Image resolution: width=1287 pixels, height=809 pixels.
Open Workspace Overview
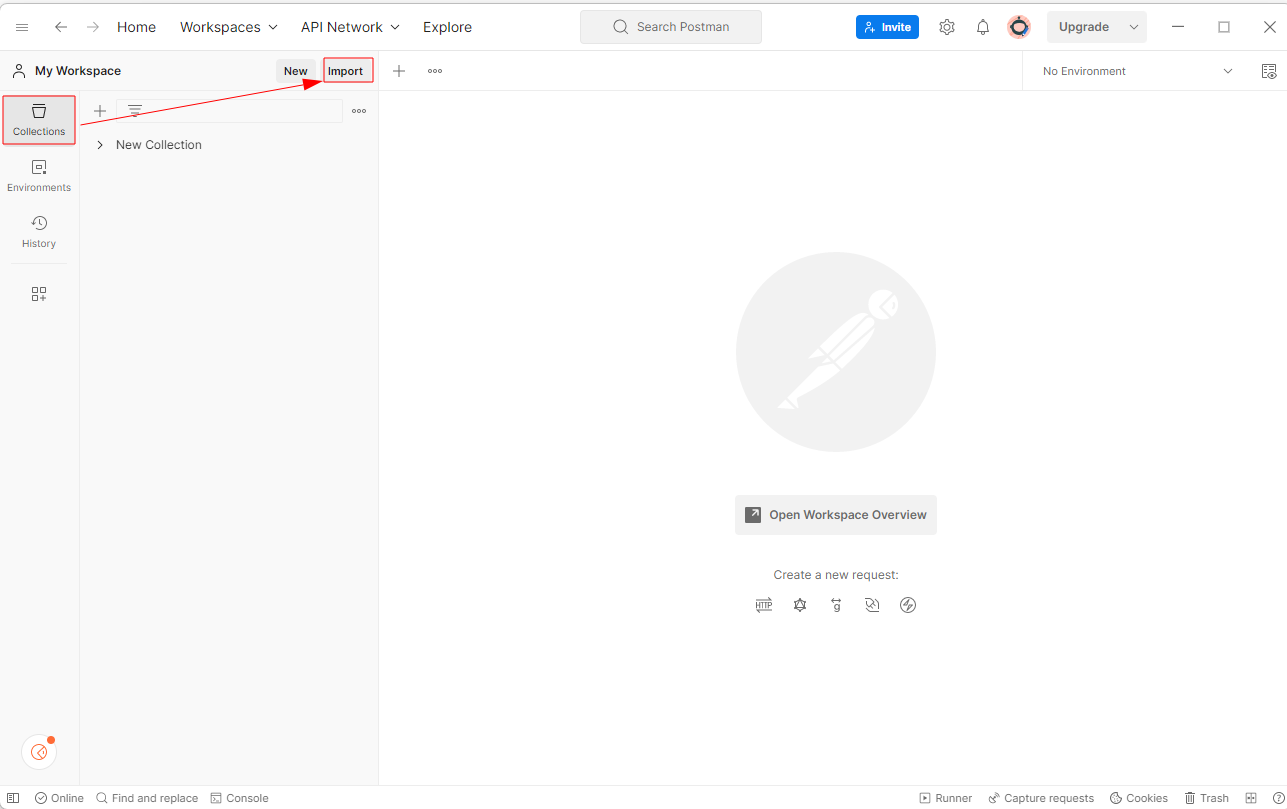836,515
